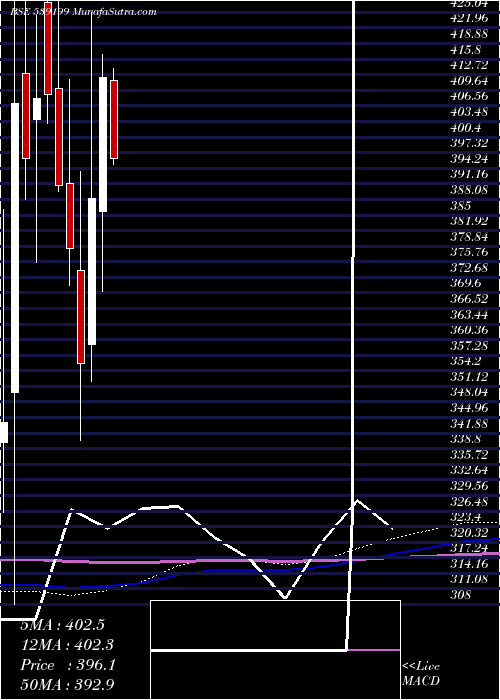
Task: Click the 388.08 price axis label
Action: tap(468, 190)
